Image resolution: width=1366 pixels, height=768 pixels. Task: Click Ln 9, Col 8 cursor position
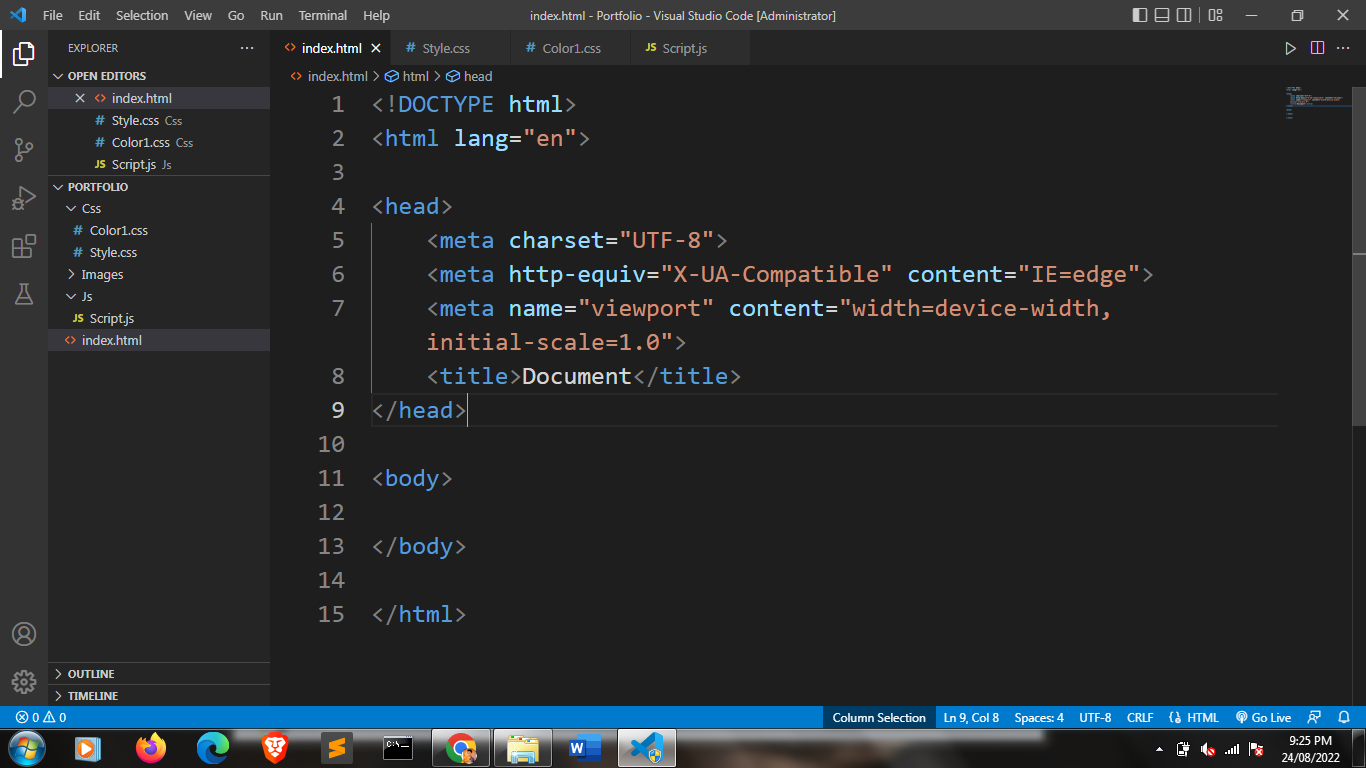[x=971, y=717]
